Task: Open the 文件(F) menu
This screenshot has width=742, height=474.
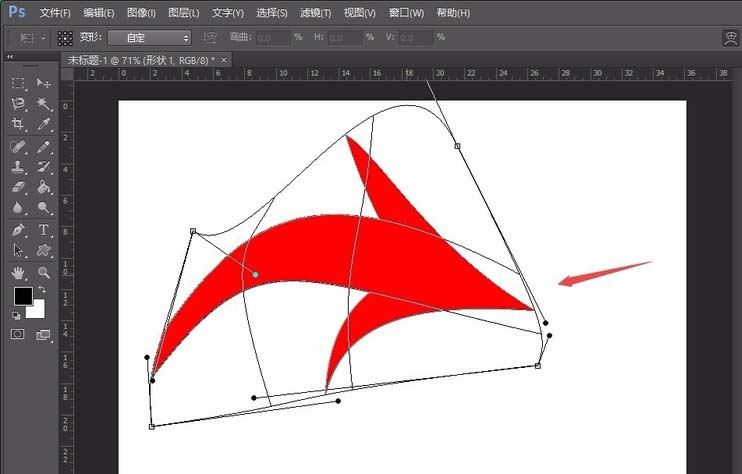Action: tap(55, 13)
